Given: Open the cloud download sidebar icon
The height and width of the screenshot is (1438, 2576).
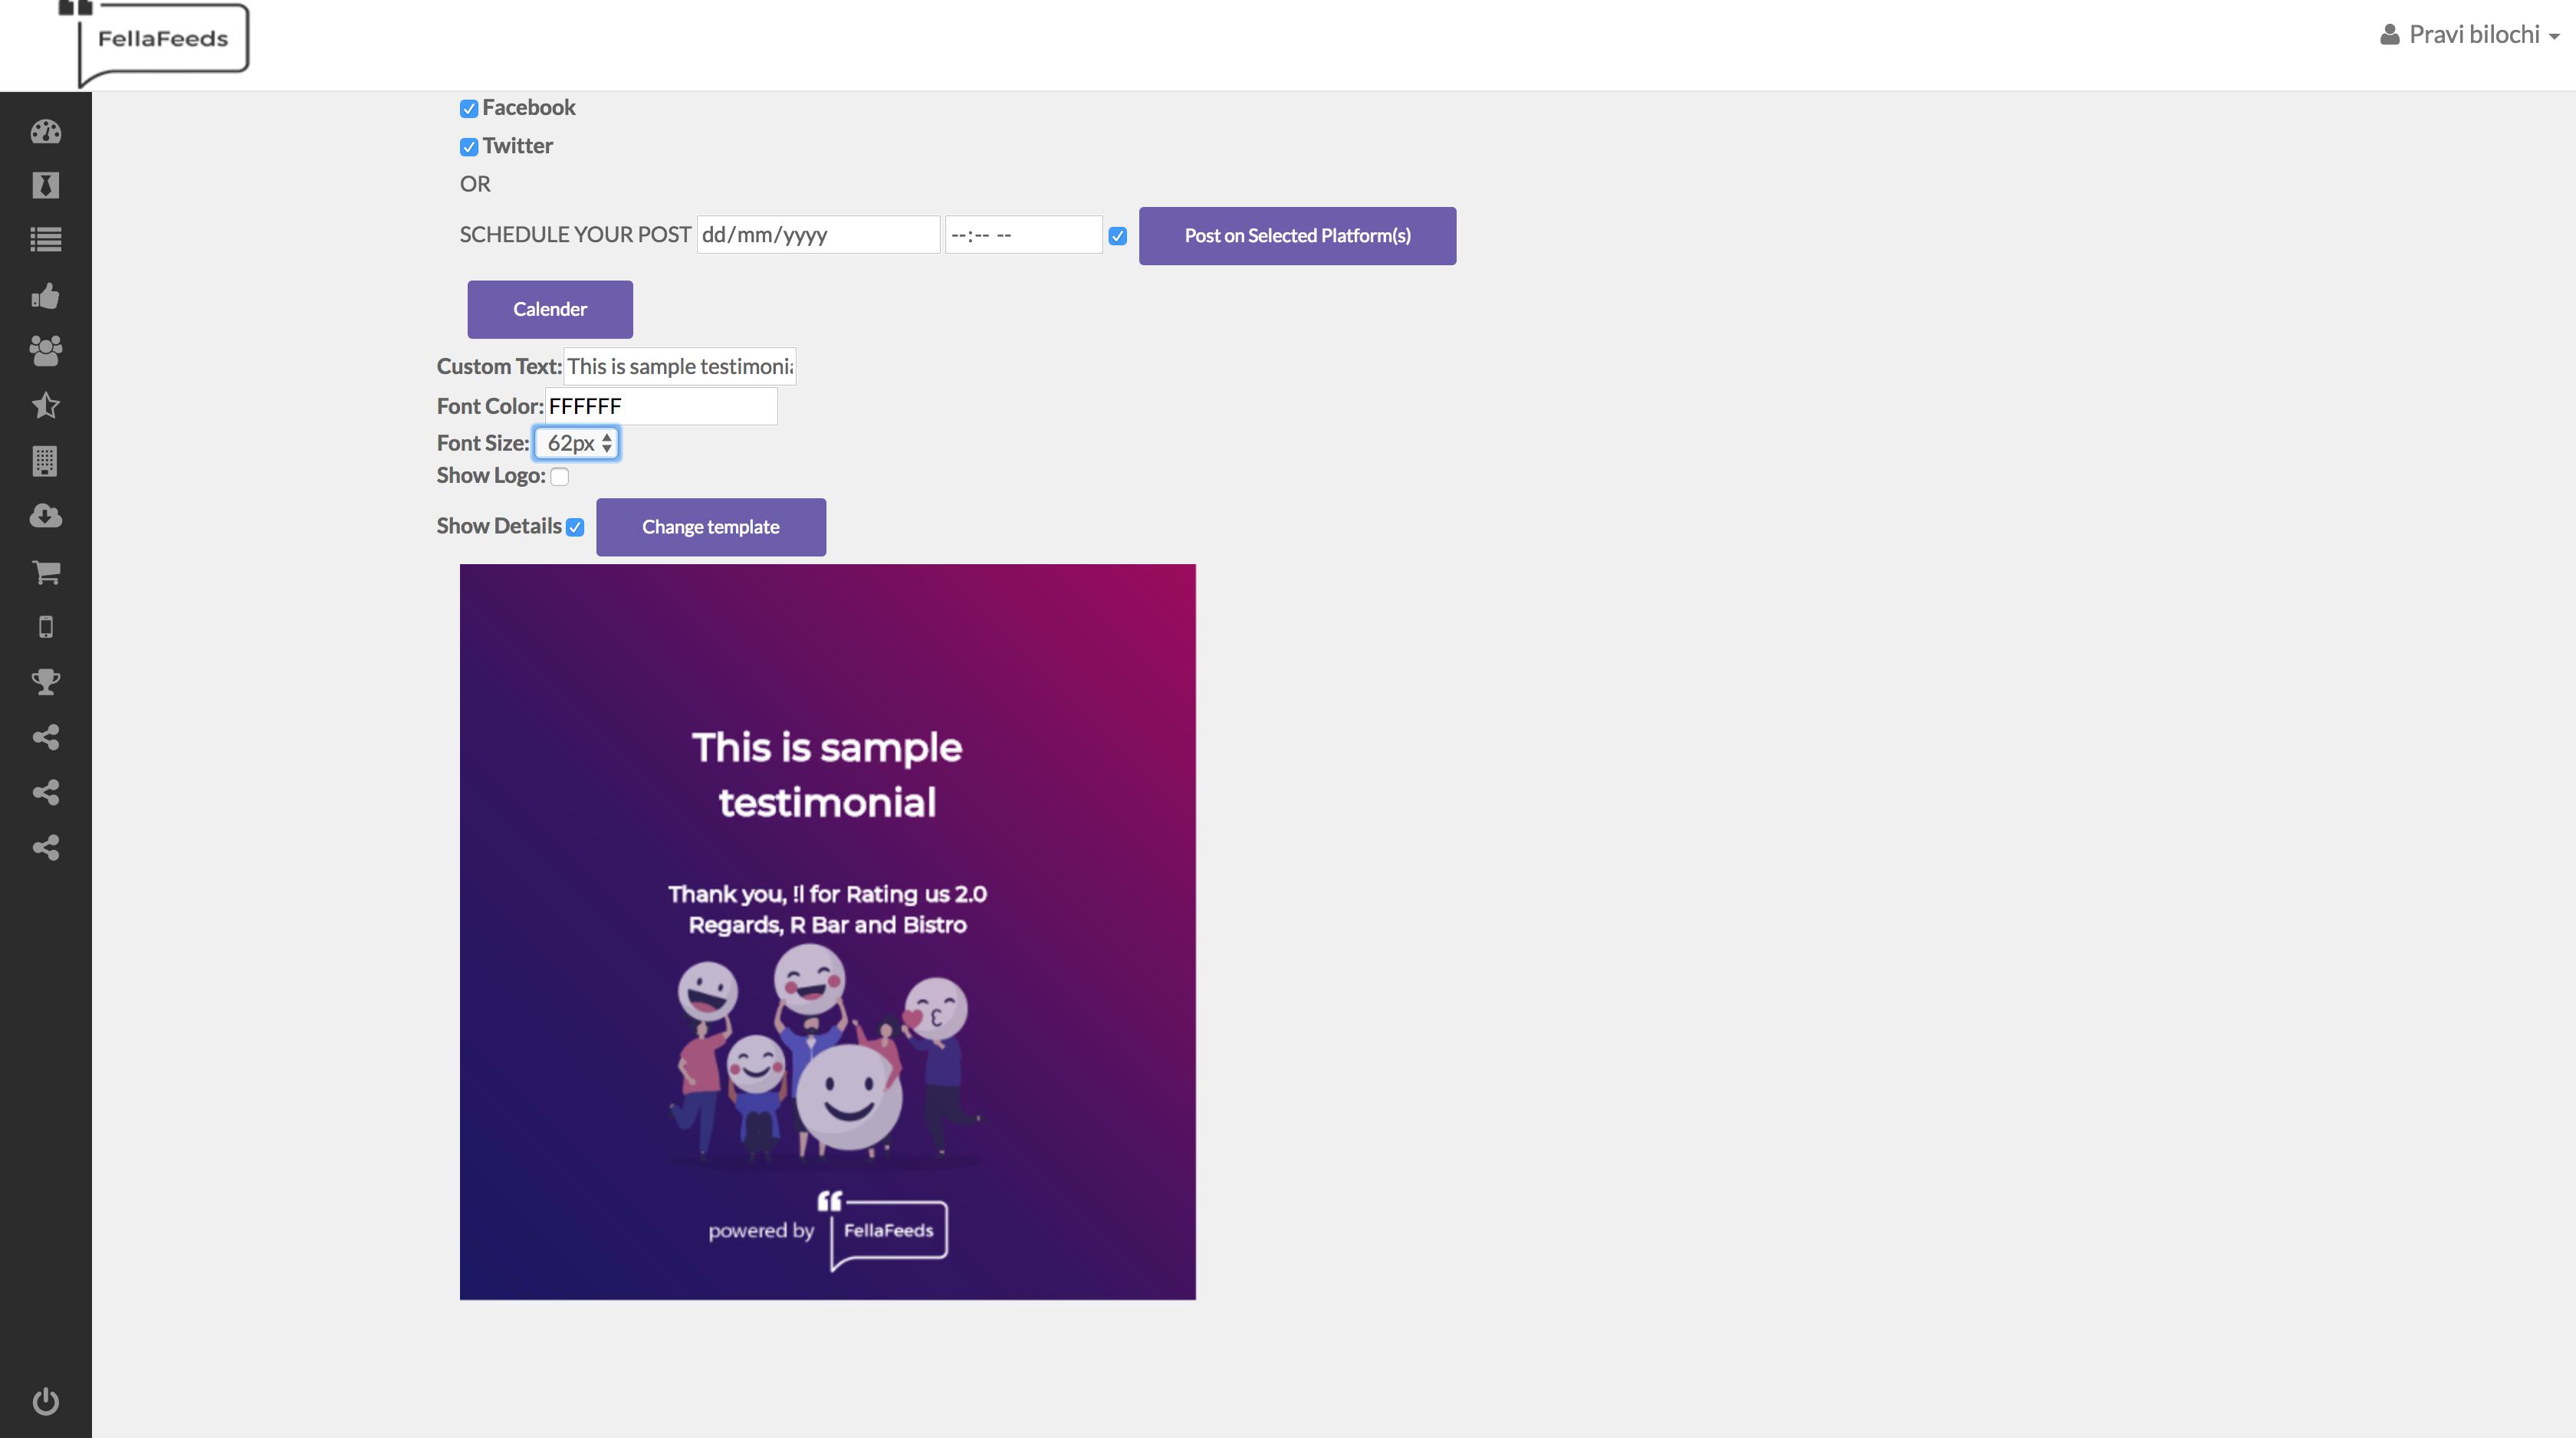Looking at the screenshot, I should click(45, 516).
